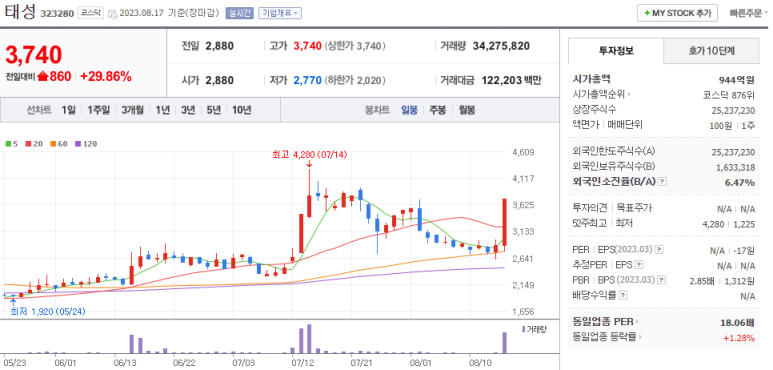Screen dimensions: 773x370
Task: Select the 1일 line chart period
Action: click(69, 110)
